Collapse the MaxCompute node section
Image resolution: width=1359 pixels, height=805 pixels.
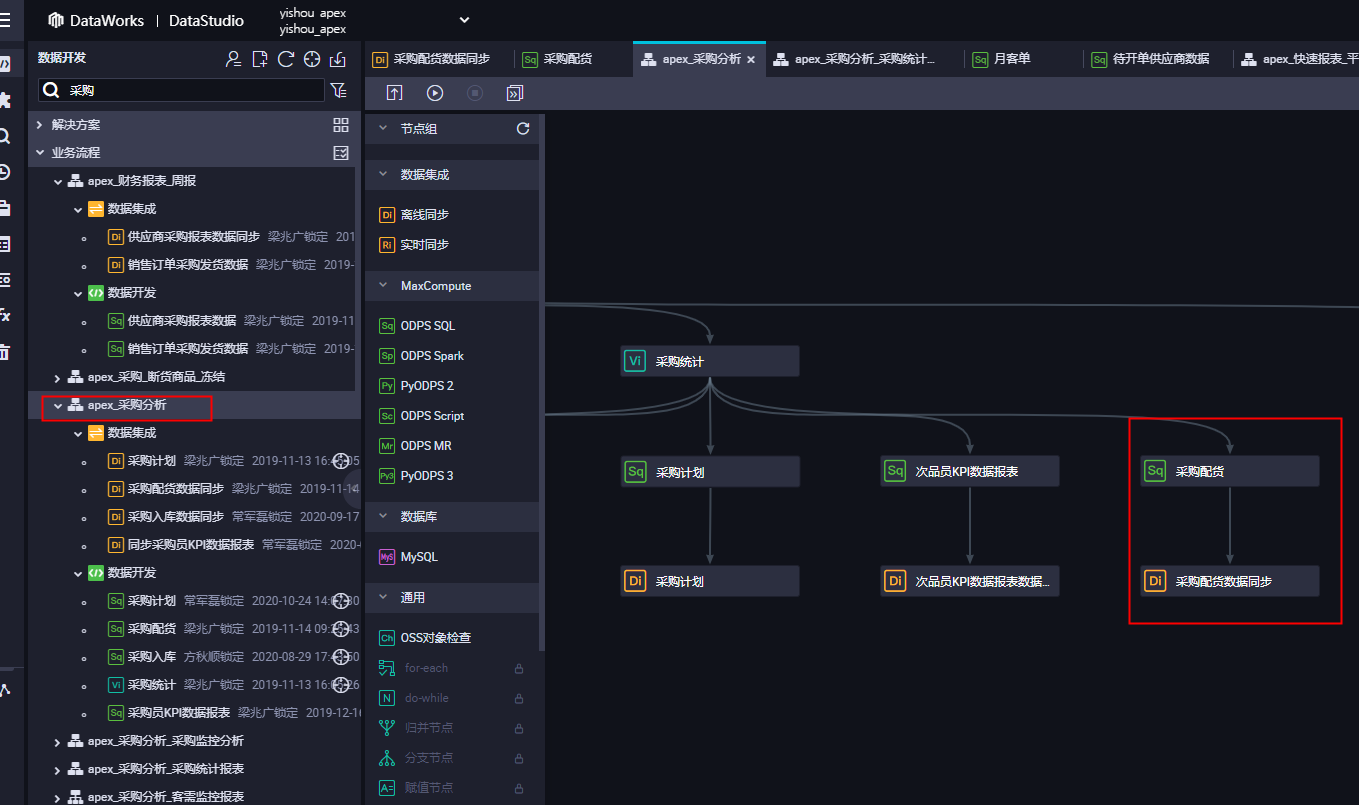click(383, 286)
